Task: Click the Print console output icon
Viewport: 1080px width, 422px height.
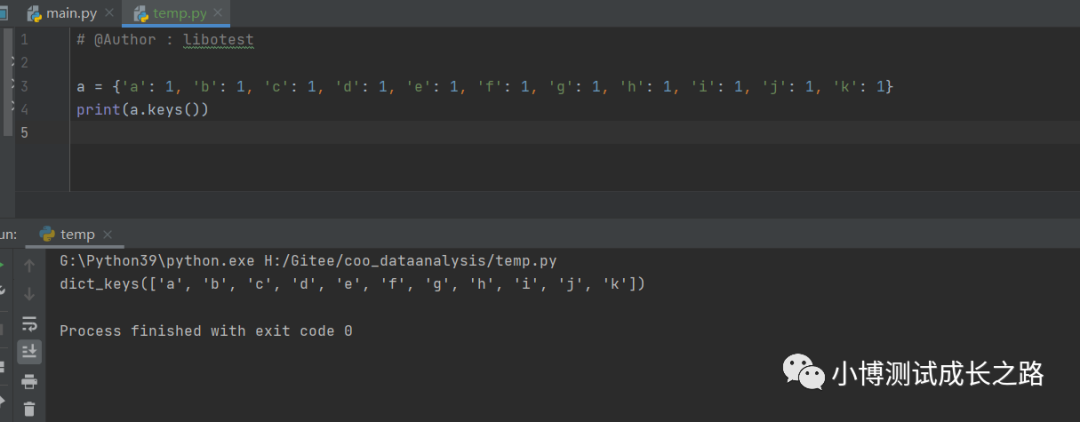Action: pyautogui.click(x=29, y=381)
